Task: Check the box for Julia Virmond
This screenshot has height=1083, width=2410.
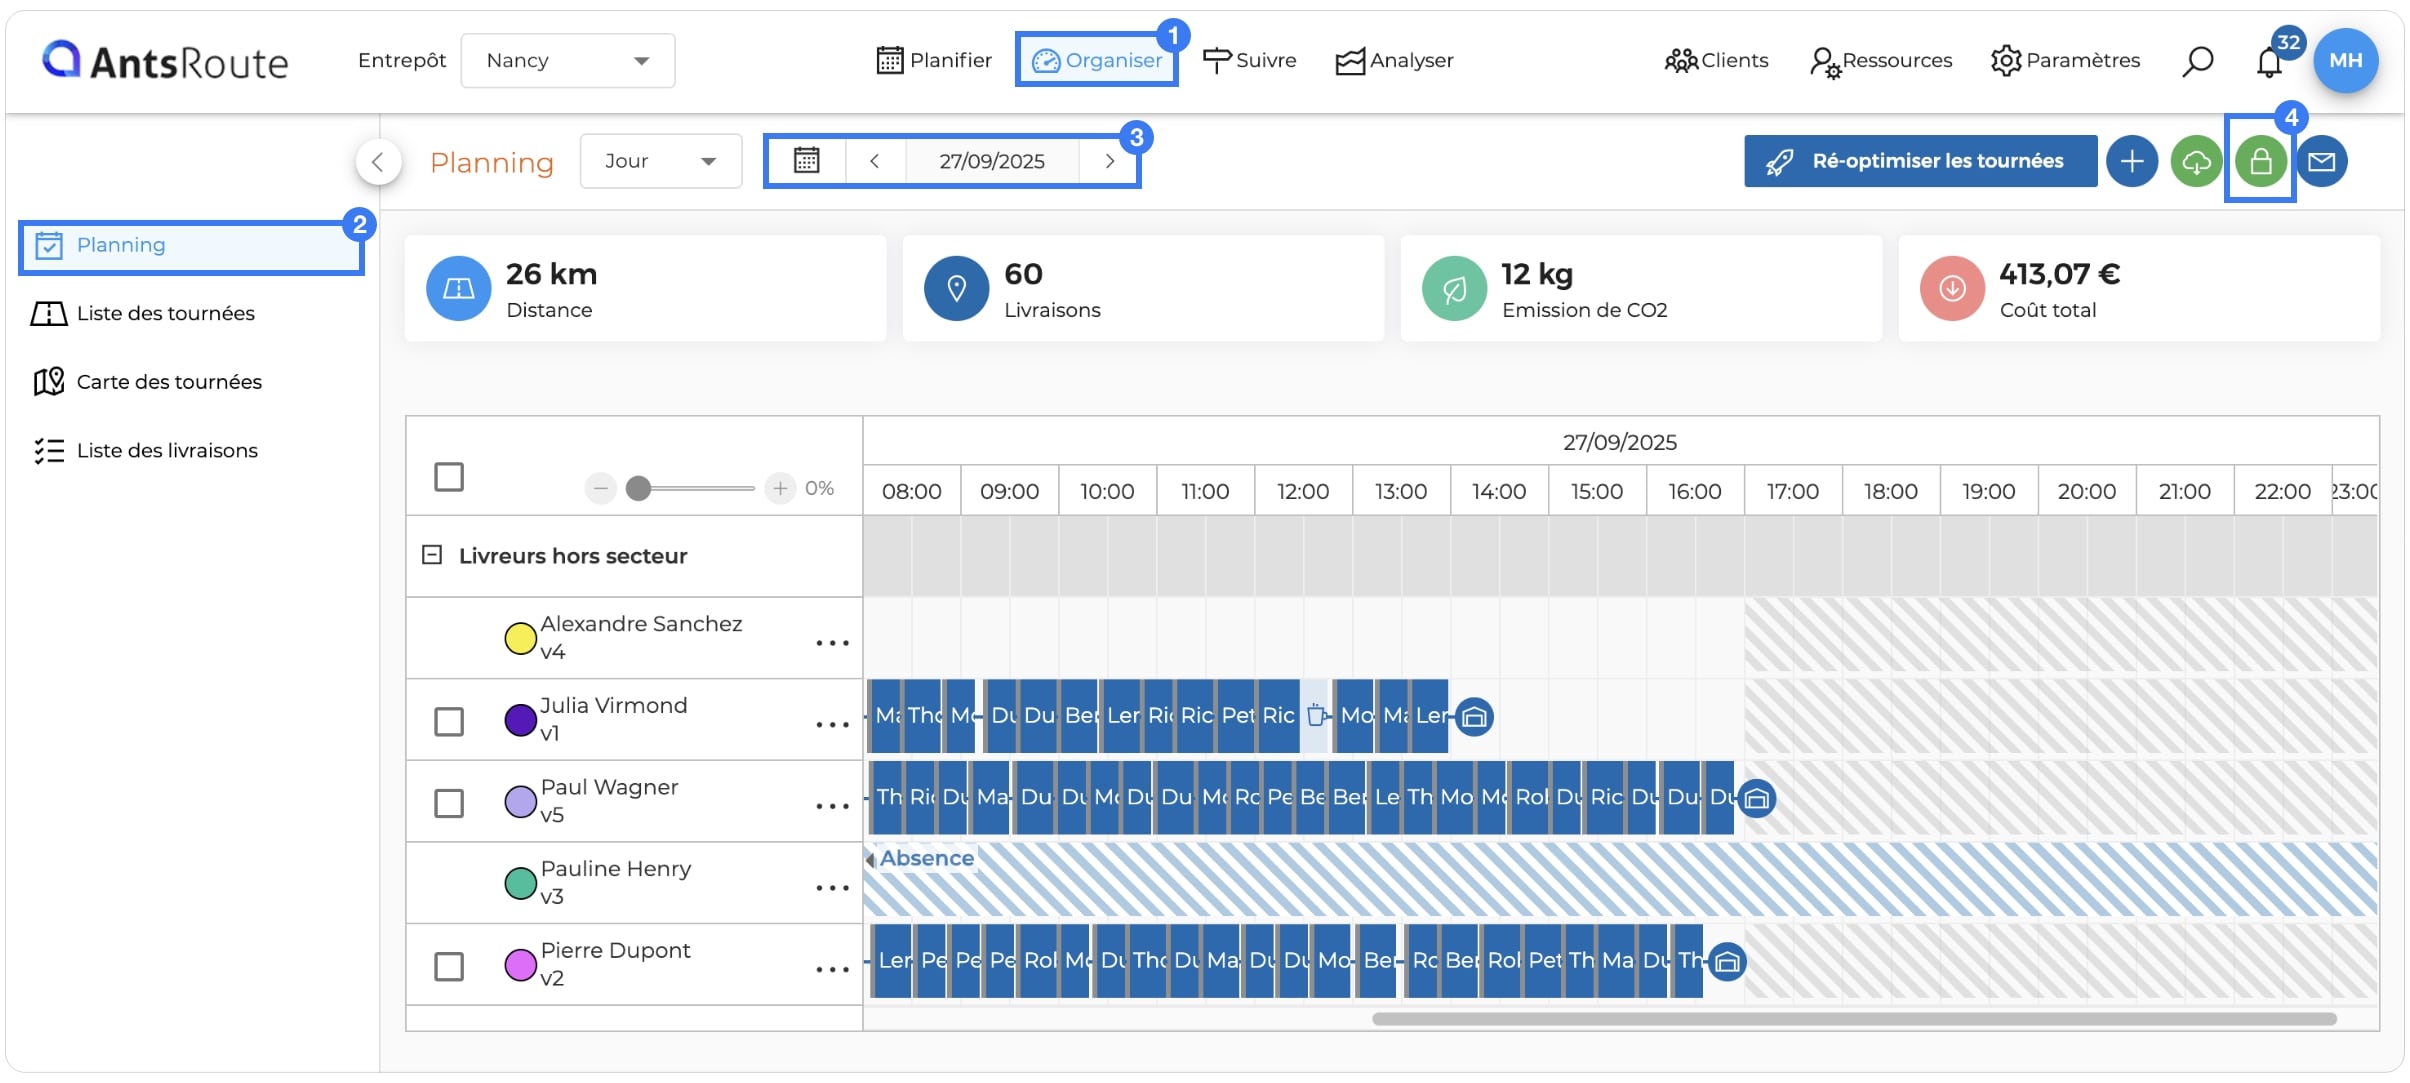Action: [x=449, y=721]
